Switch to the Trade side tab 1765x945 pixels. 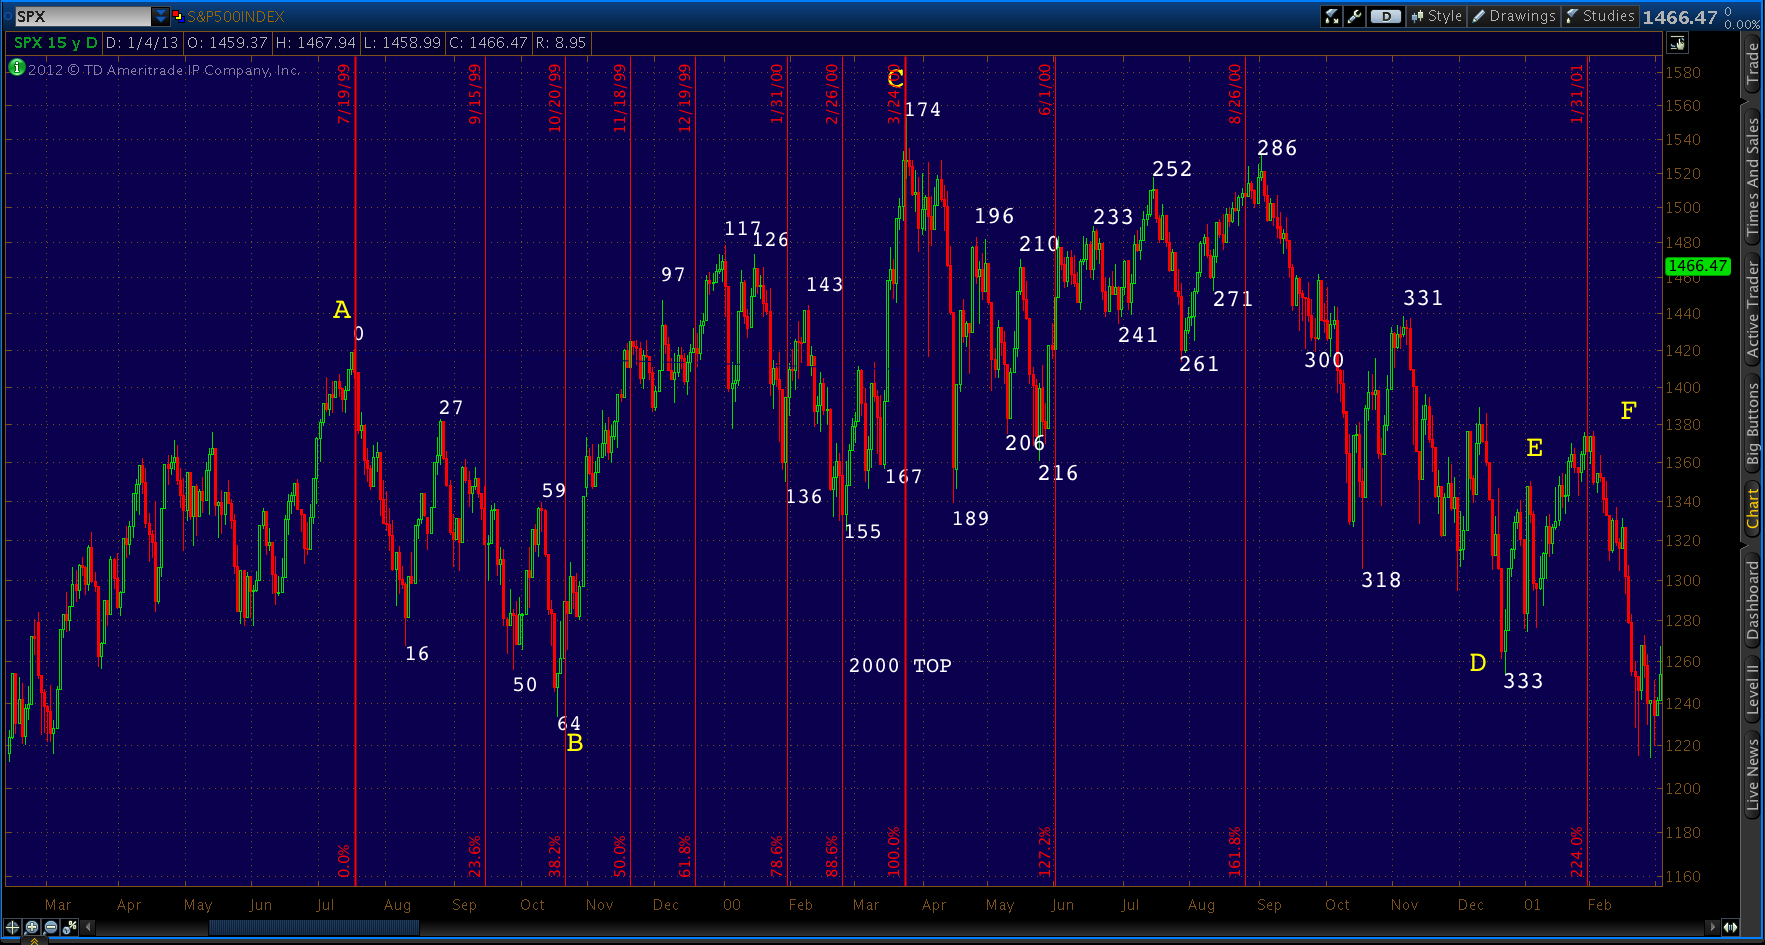pyautogui.click(x=1753, y=65)
